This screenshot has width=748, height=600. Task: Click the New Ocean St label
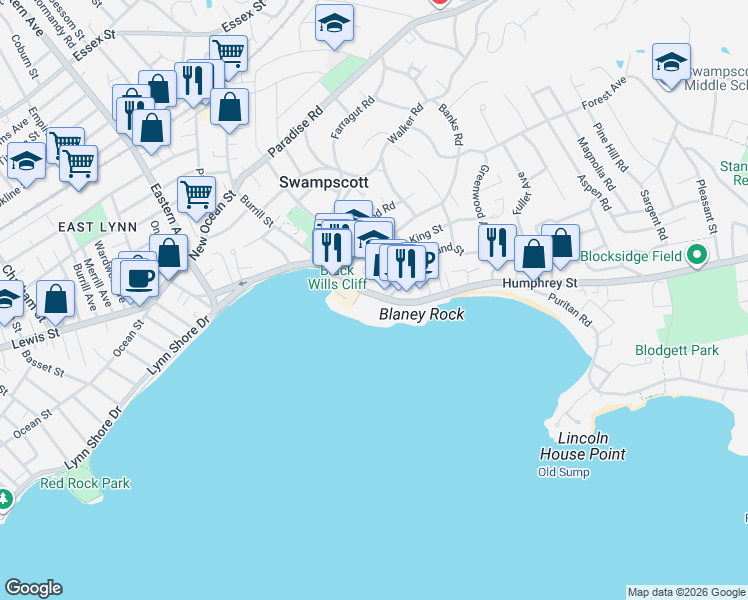(212, 226)
